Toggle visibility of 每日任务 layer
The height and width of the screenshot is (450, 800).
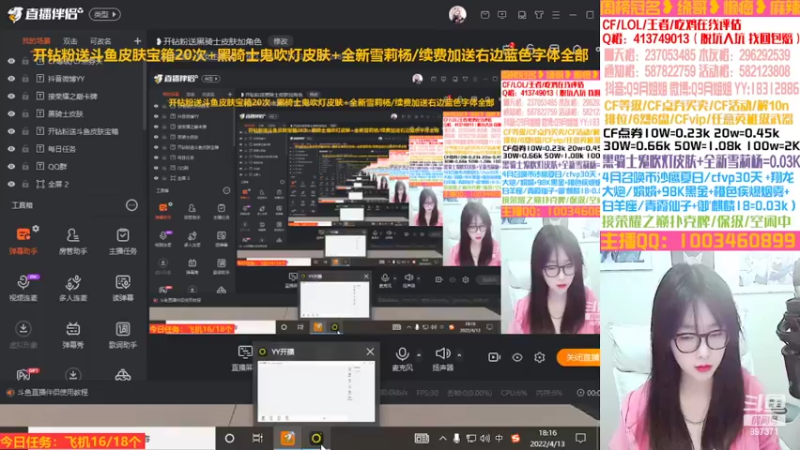click(11, 149)
